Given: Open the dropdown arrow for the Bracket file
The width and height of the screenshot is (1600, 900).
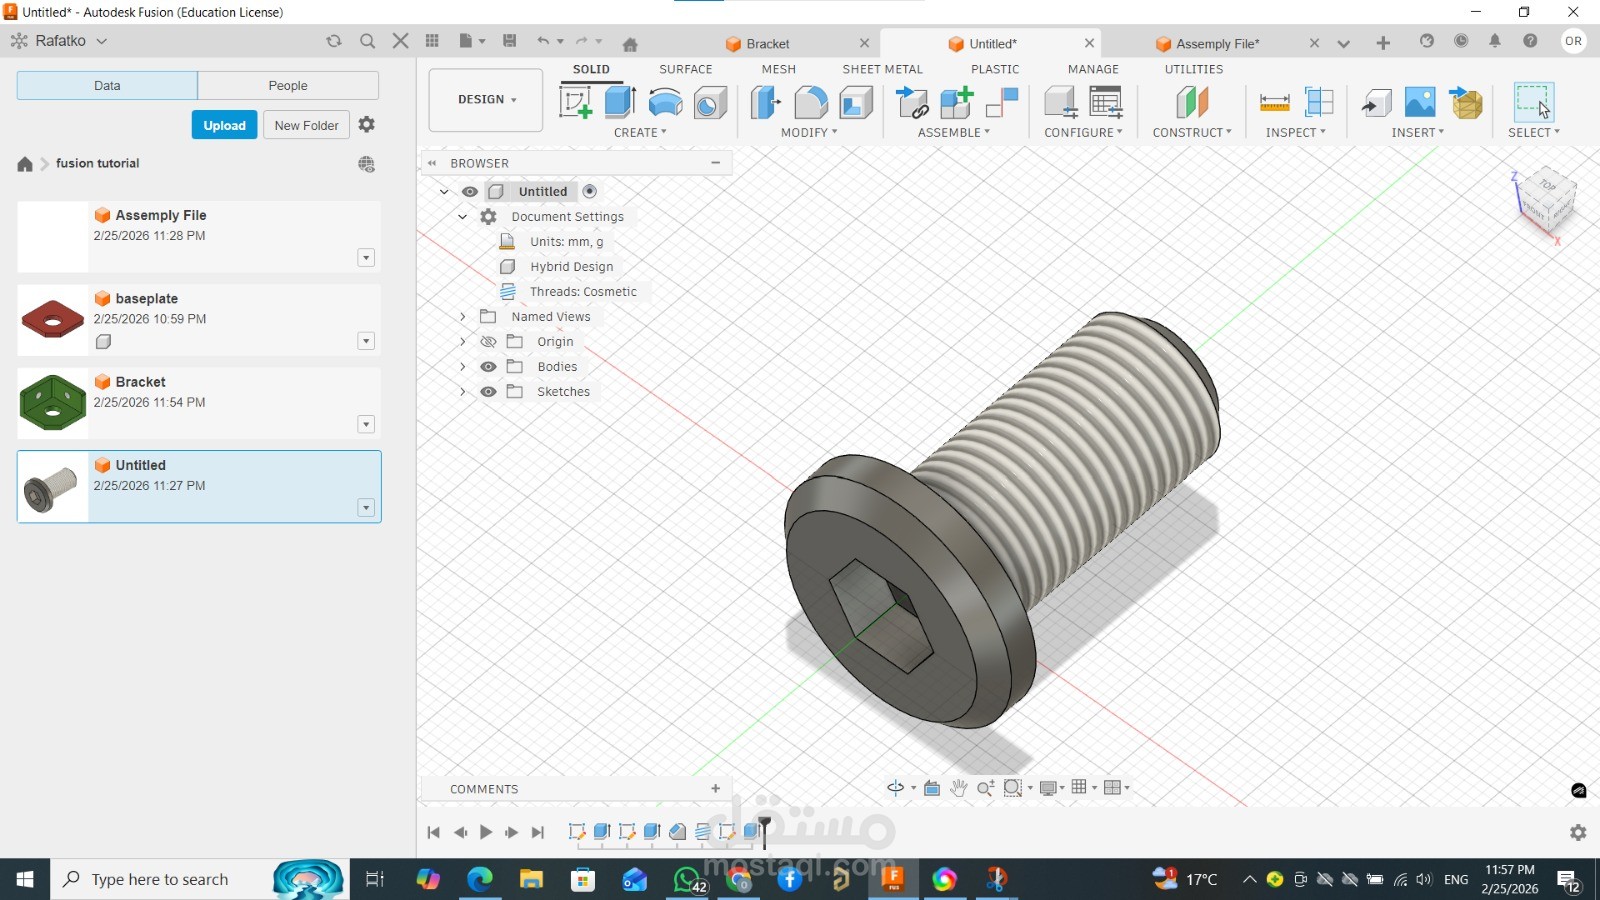Looking at the screenshot, I should [366, 425].
